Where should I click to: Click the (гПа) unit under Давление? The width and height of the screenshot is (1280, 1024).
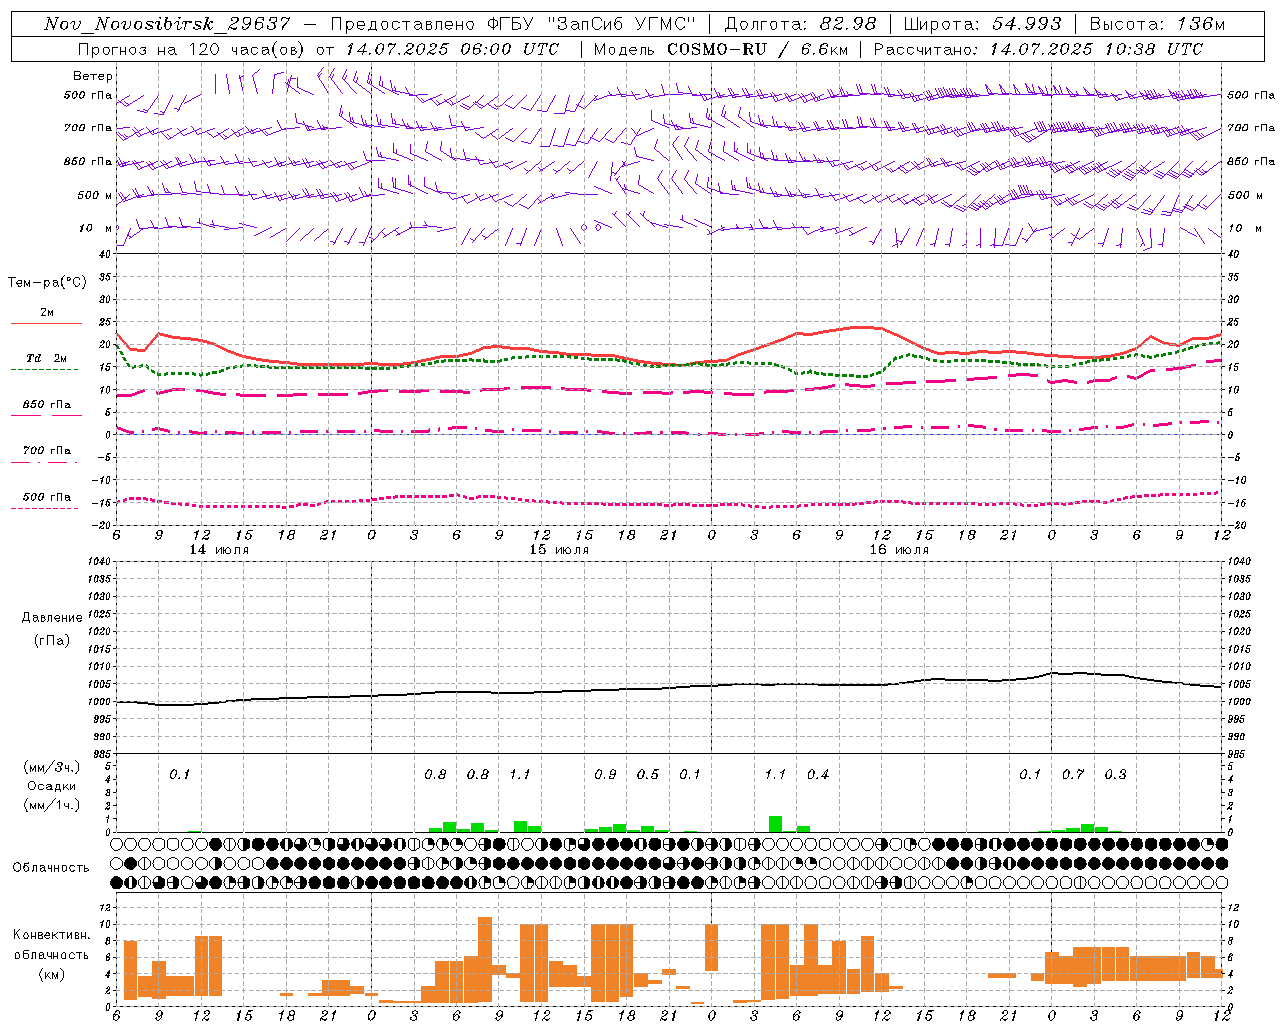pos(52,640)
